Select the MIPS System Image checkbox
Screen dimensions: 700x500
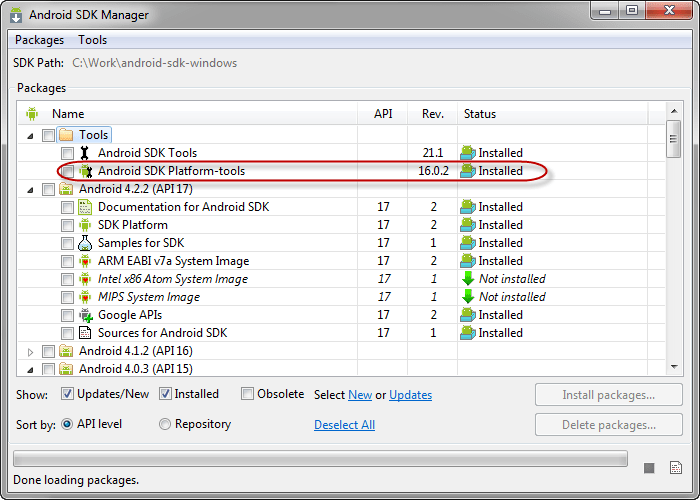(x=67, y=297)
